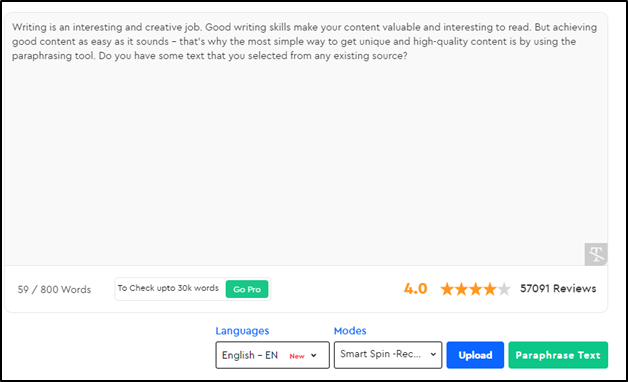Click the first rating star
628x382 pixels.
point(447,289)
